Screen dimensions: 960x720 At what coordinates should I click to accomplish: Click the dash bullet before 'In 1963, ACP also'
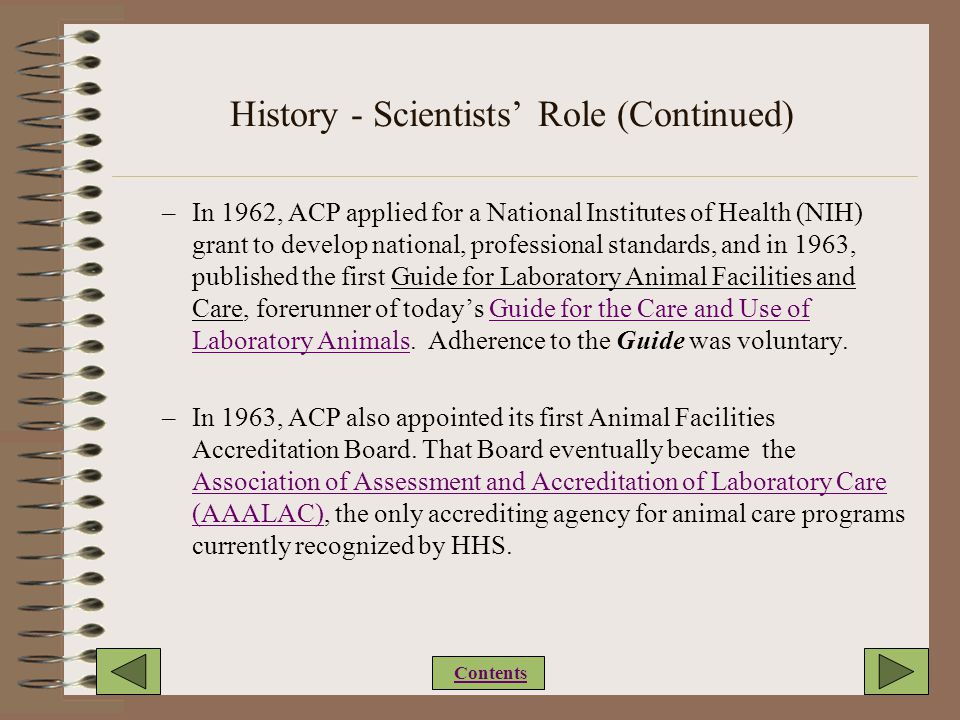click(x=168, y=419)
